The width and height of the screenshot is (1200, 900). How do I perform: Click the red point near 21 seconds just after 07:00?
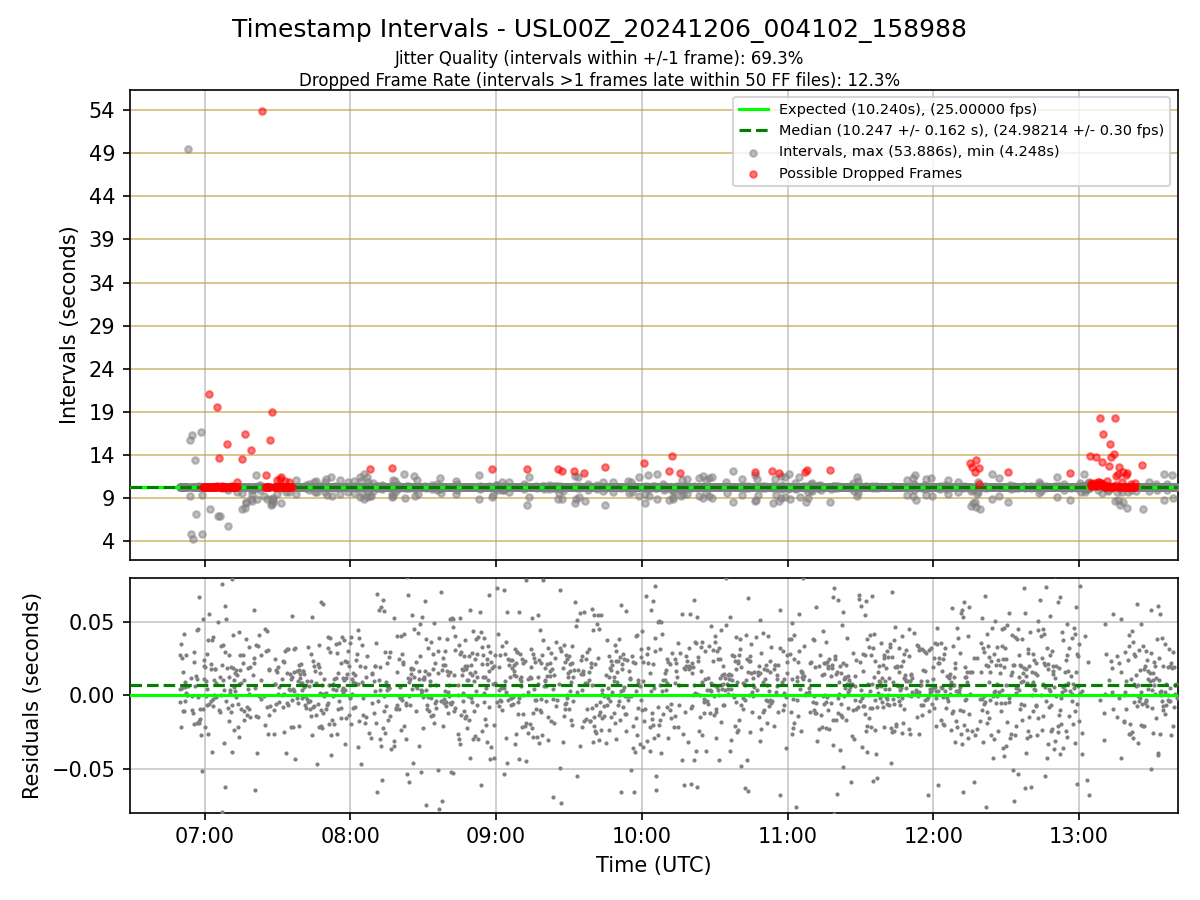[209, 394]
